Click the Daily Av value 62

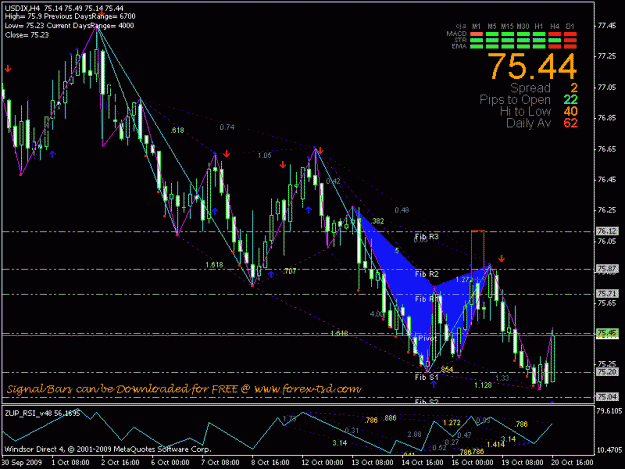click(x=570, y=123)
